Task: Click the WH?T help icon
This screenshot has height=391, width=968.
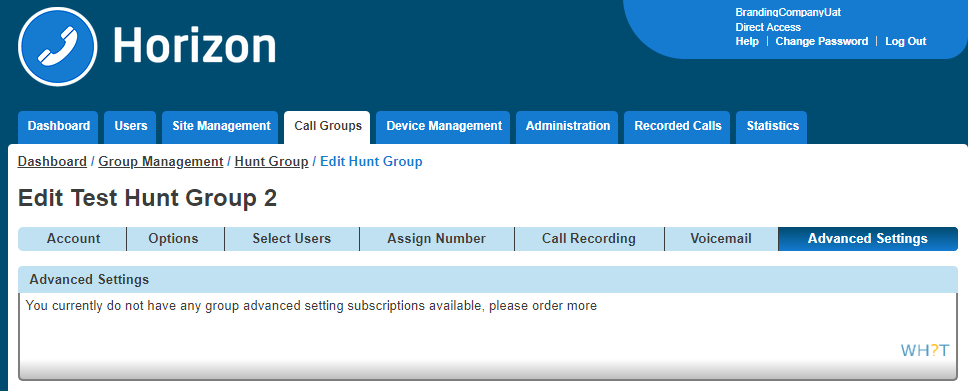Action: (x=925, y=351)
